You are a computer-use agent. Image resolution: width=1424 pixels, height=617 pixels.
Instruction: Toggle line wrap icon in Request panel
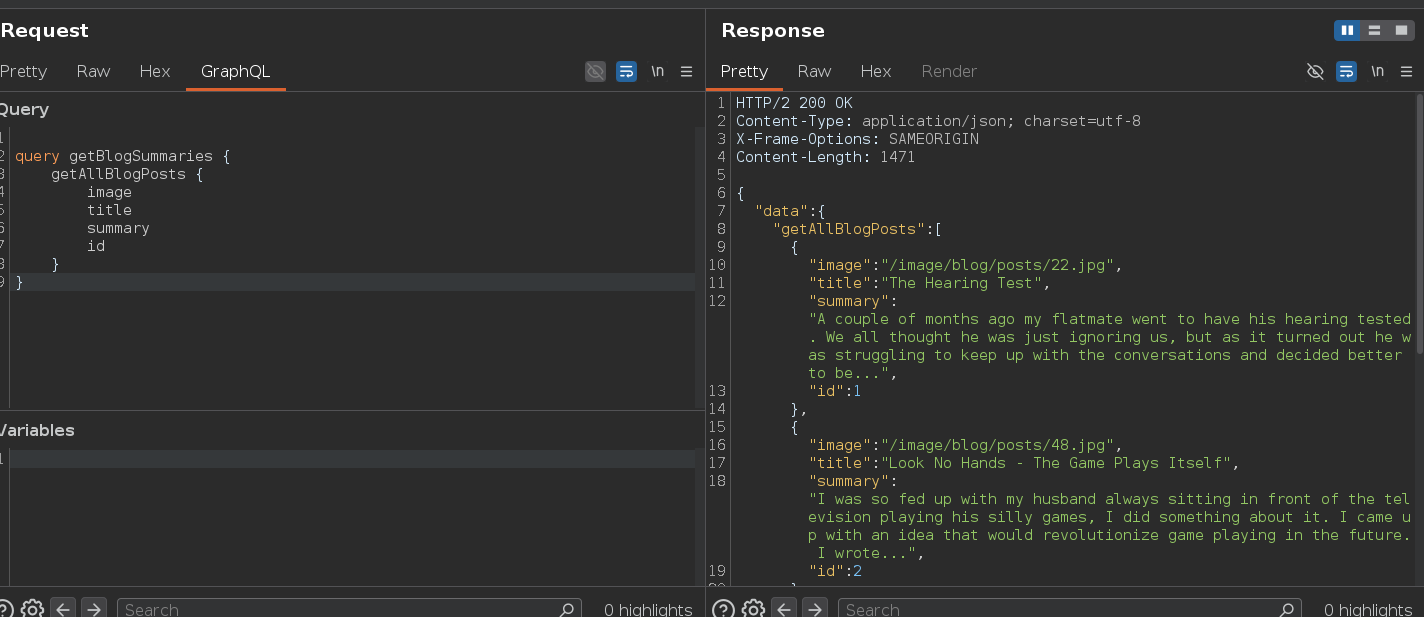627,71
